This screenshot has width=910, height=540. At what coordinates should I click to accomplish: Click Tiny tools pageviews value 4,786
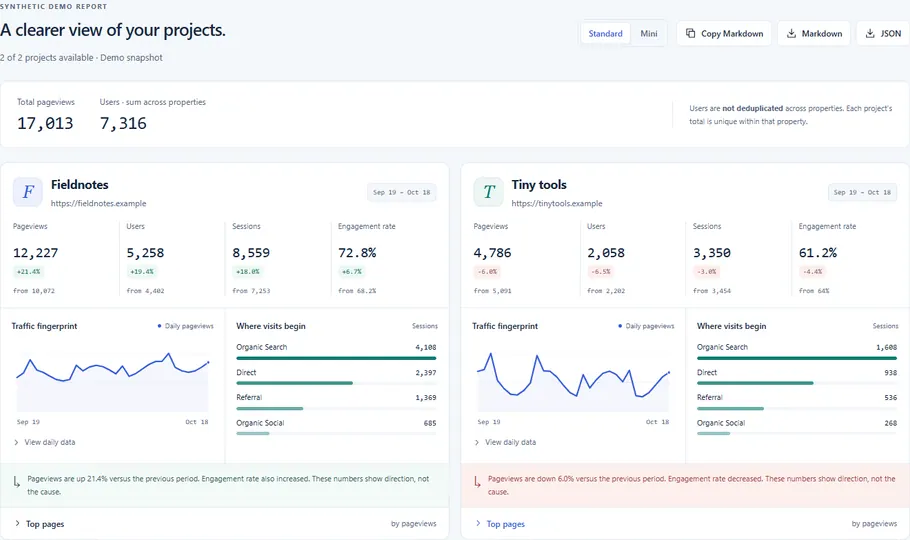point(492,253)
